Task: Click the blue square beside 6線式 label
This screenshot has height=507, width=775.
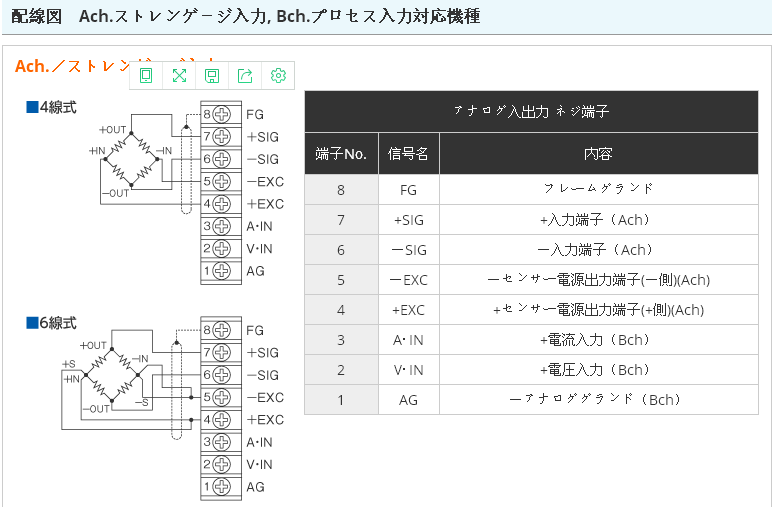Action: (x=31, y=323)
